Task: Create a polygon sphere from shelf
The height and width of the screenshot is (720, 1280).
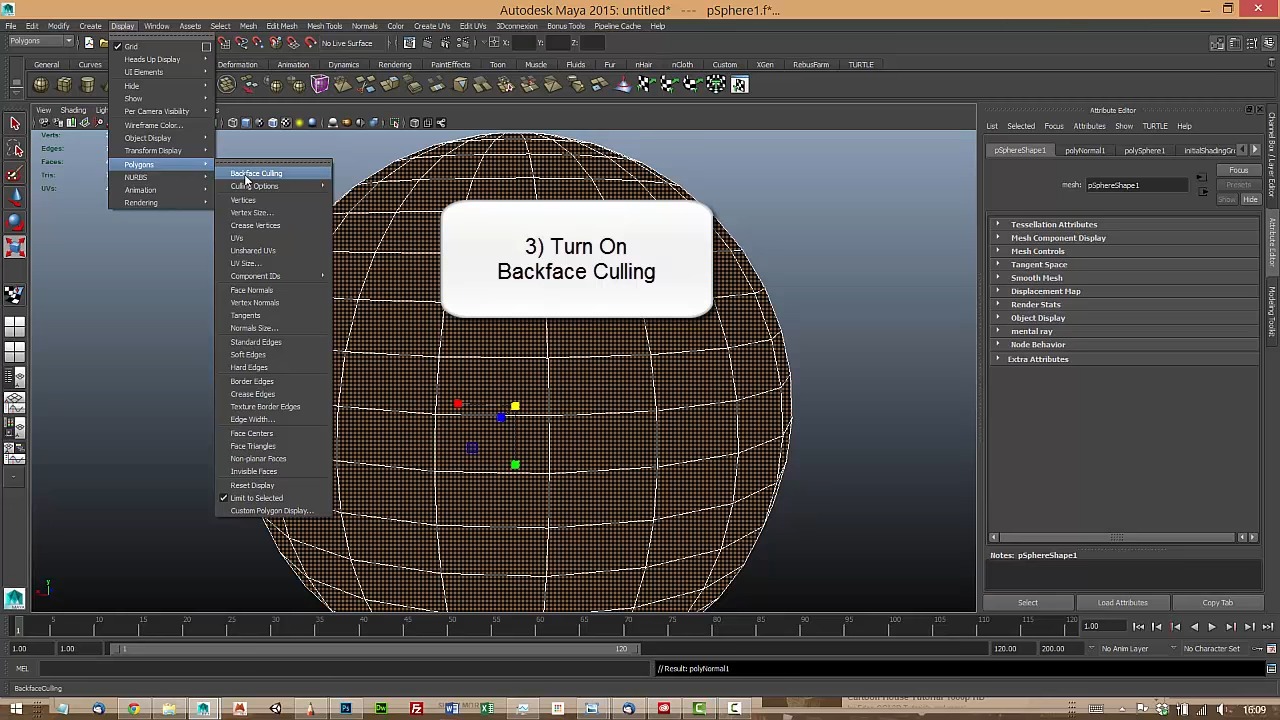Action: 41,85
